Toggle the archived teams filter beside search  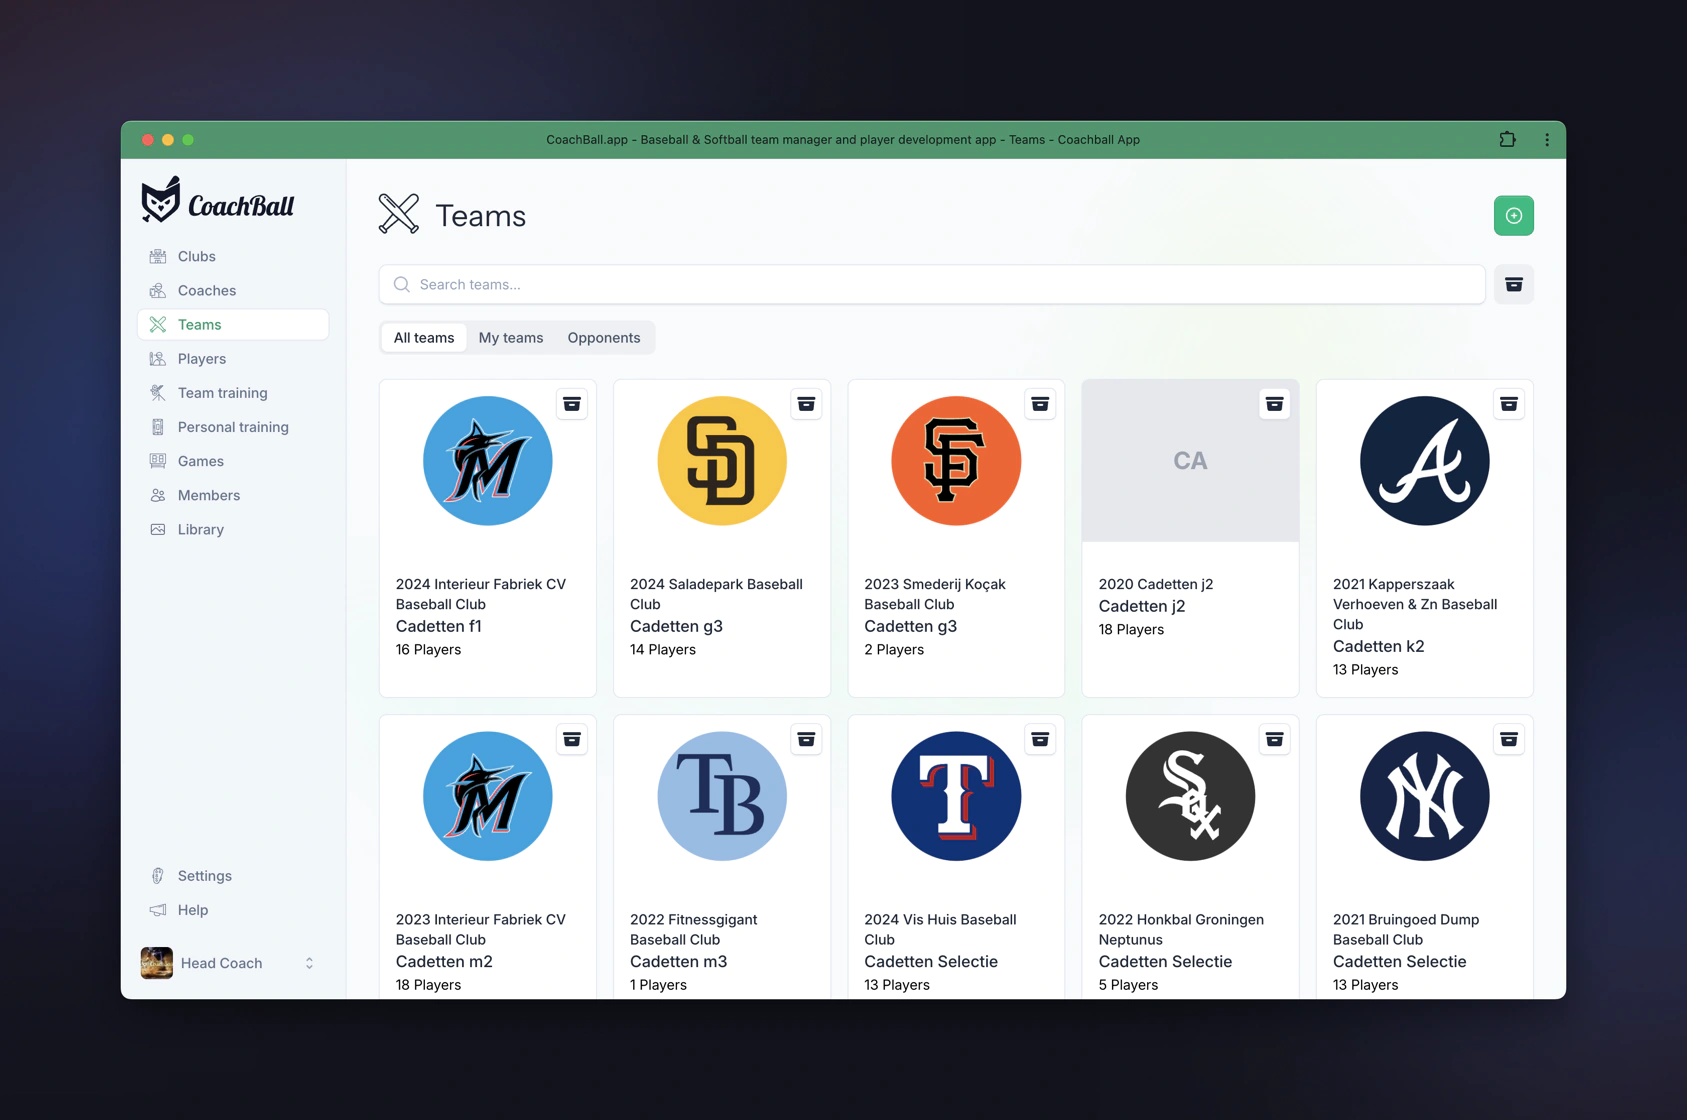[x=1513, y=284]
